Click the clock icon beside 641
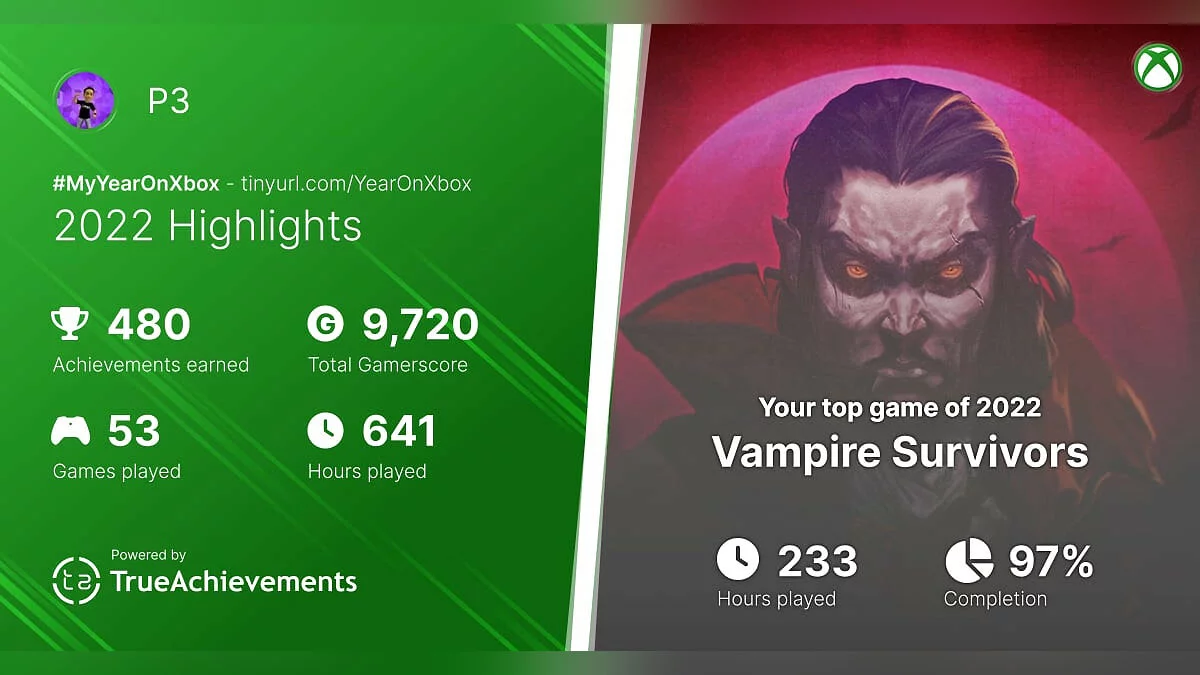The height and width of the screenshot is (675, 1200). tap(325, 431)
